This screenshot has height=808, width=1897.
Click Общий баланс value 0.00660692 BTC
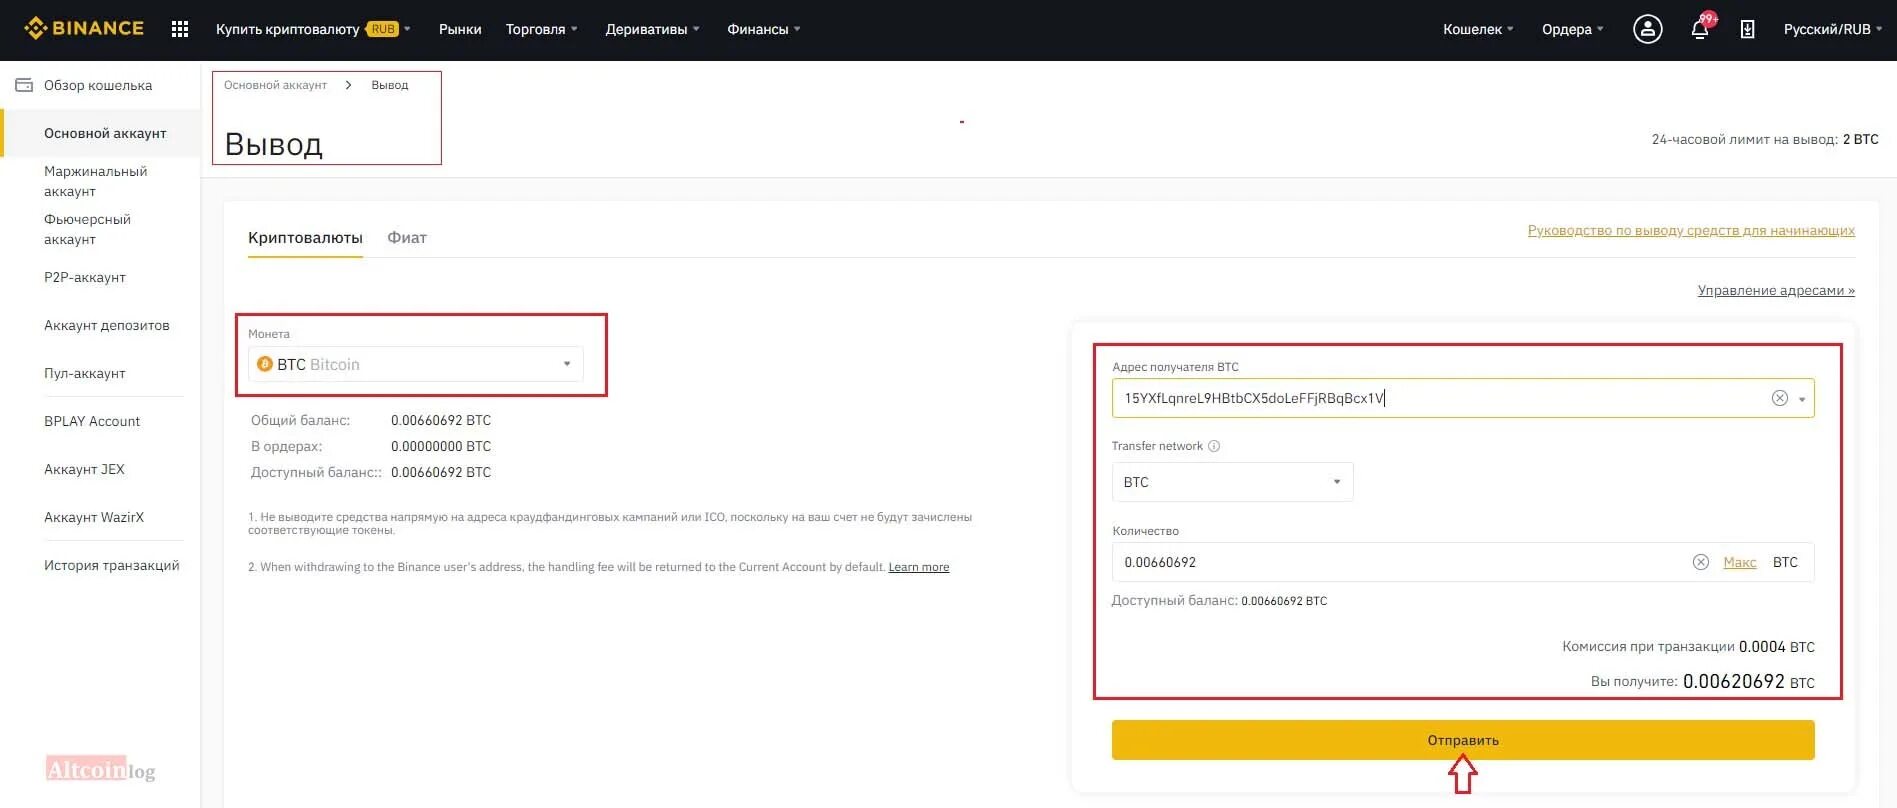coord(441,420)
